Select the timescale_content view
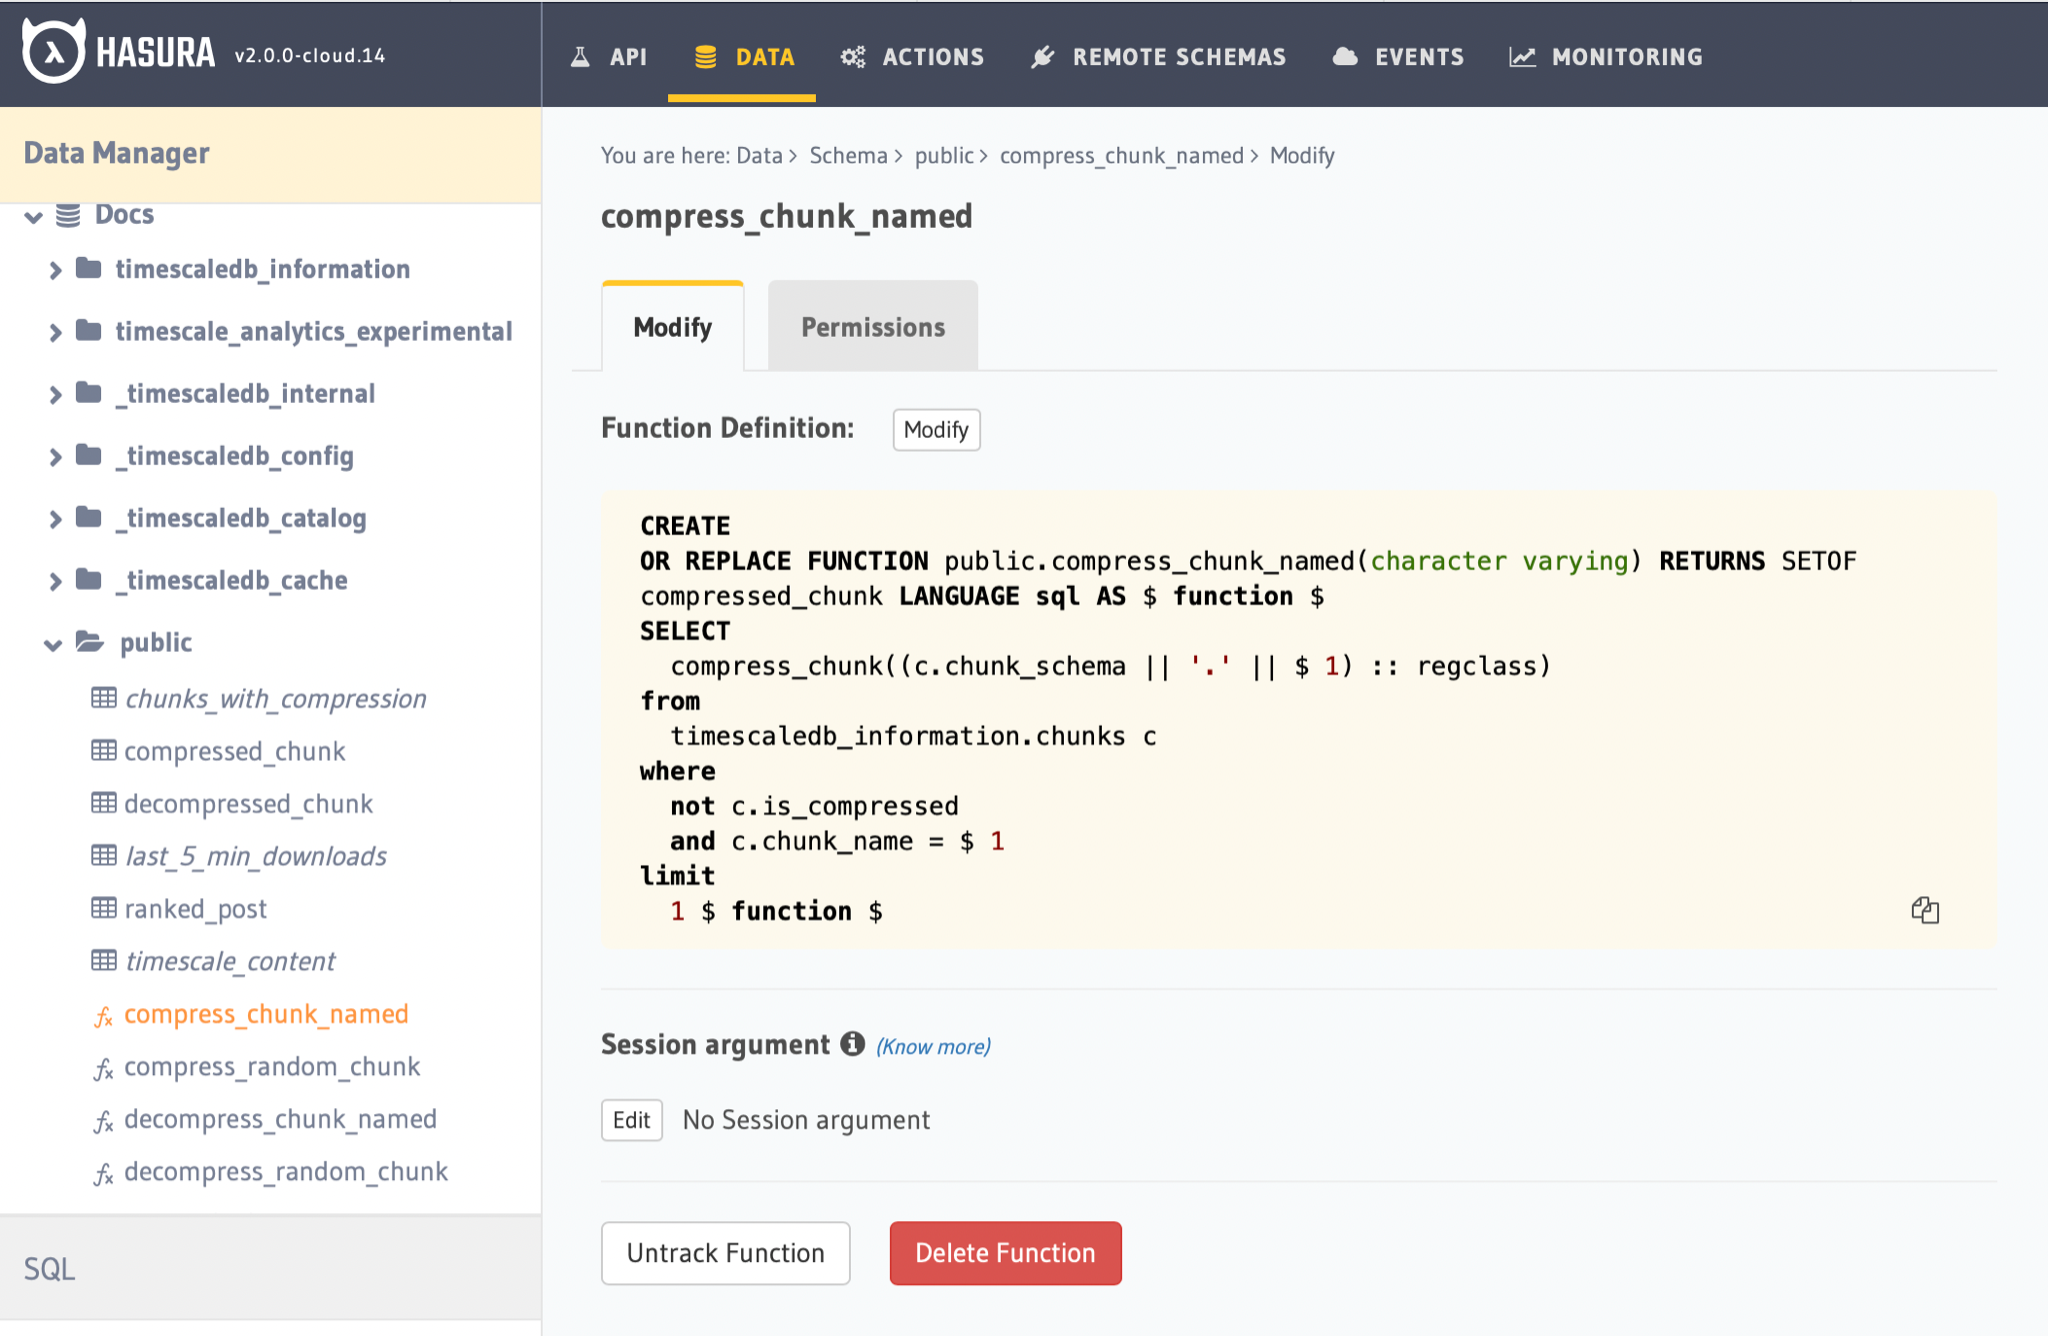The width and height of the screenshot is (2048, 1336). click(230, 961)
